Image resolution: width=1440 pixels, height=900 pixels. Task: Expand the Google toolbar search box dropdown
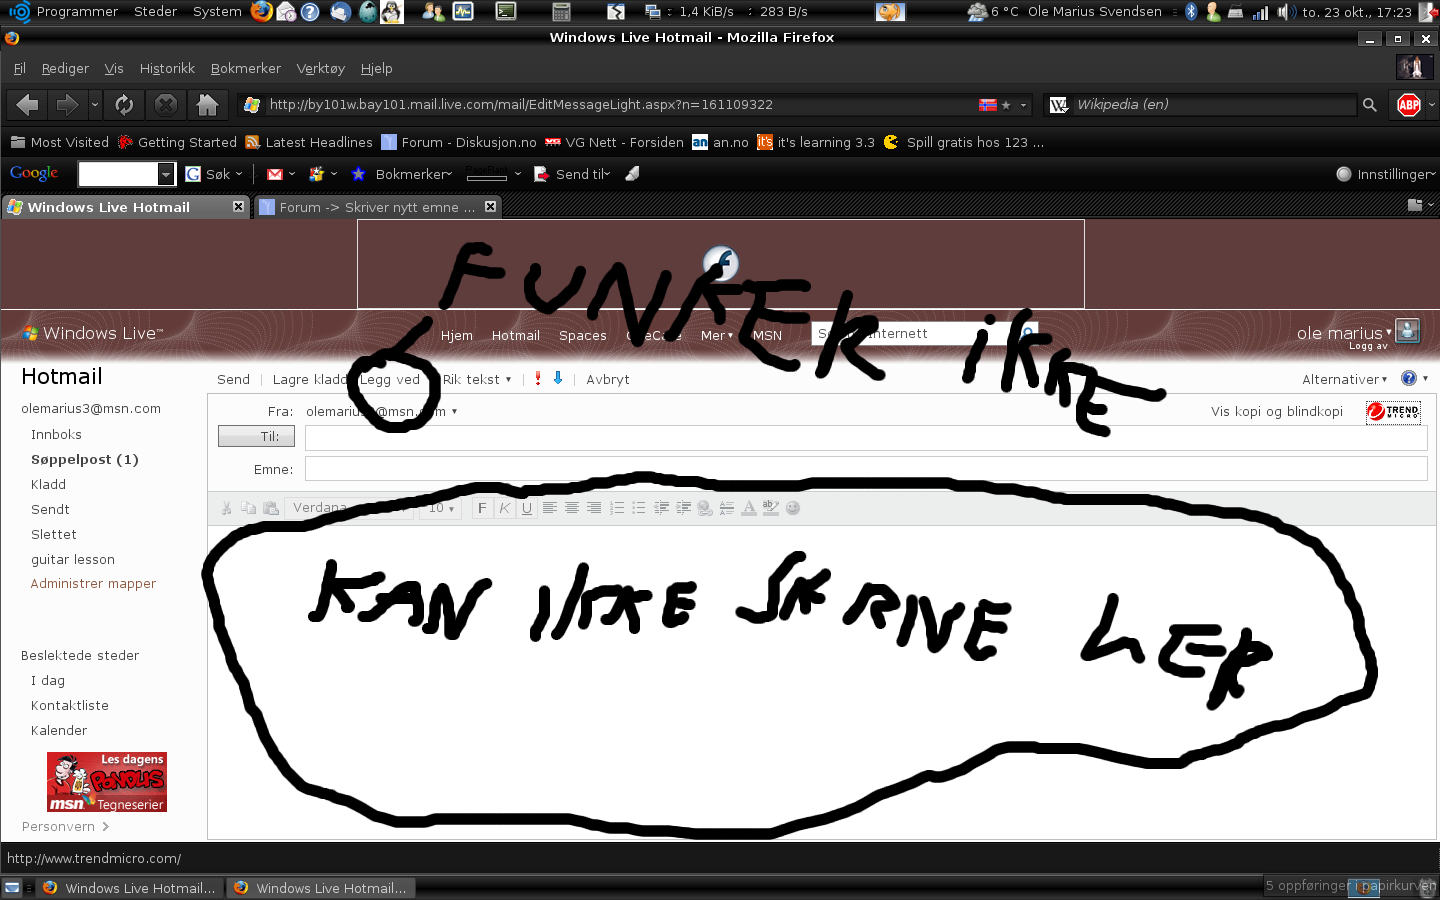(x=166, y=174)
